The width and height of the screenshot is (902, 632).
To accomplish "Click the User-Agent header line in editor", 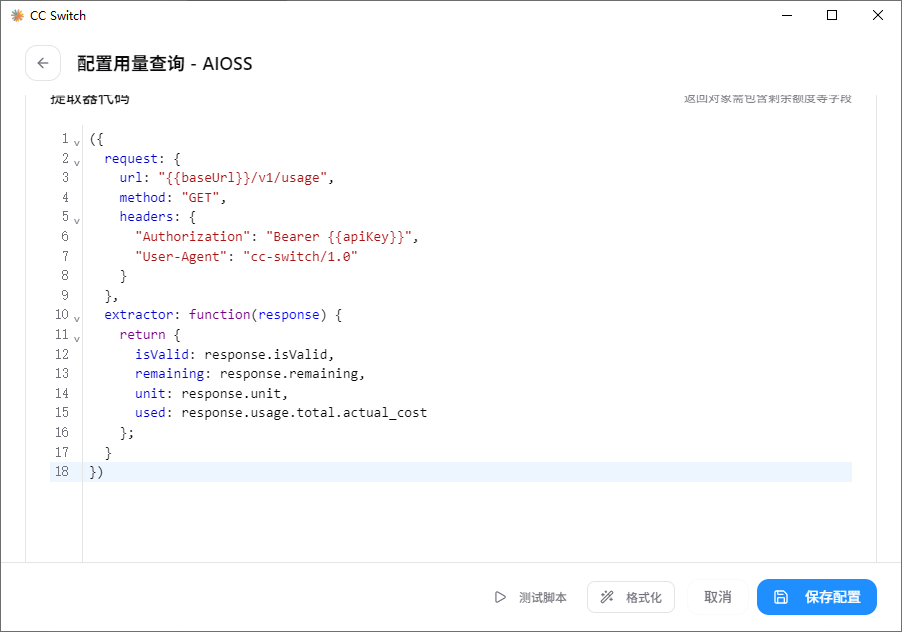I will point(246,256).
